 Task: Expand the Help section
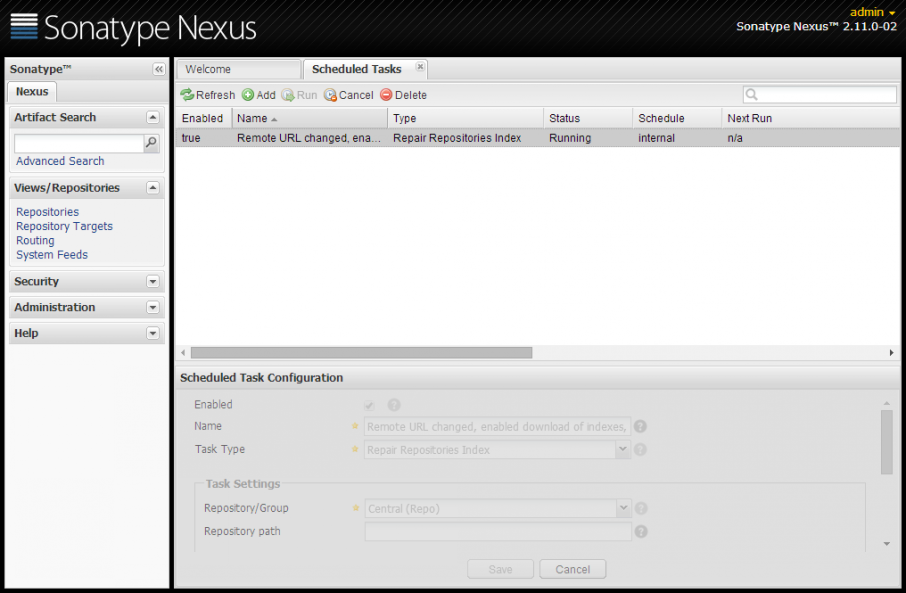[x=153, y=333]
